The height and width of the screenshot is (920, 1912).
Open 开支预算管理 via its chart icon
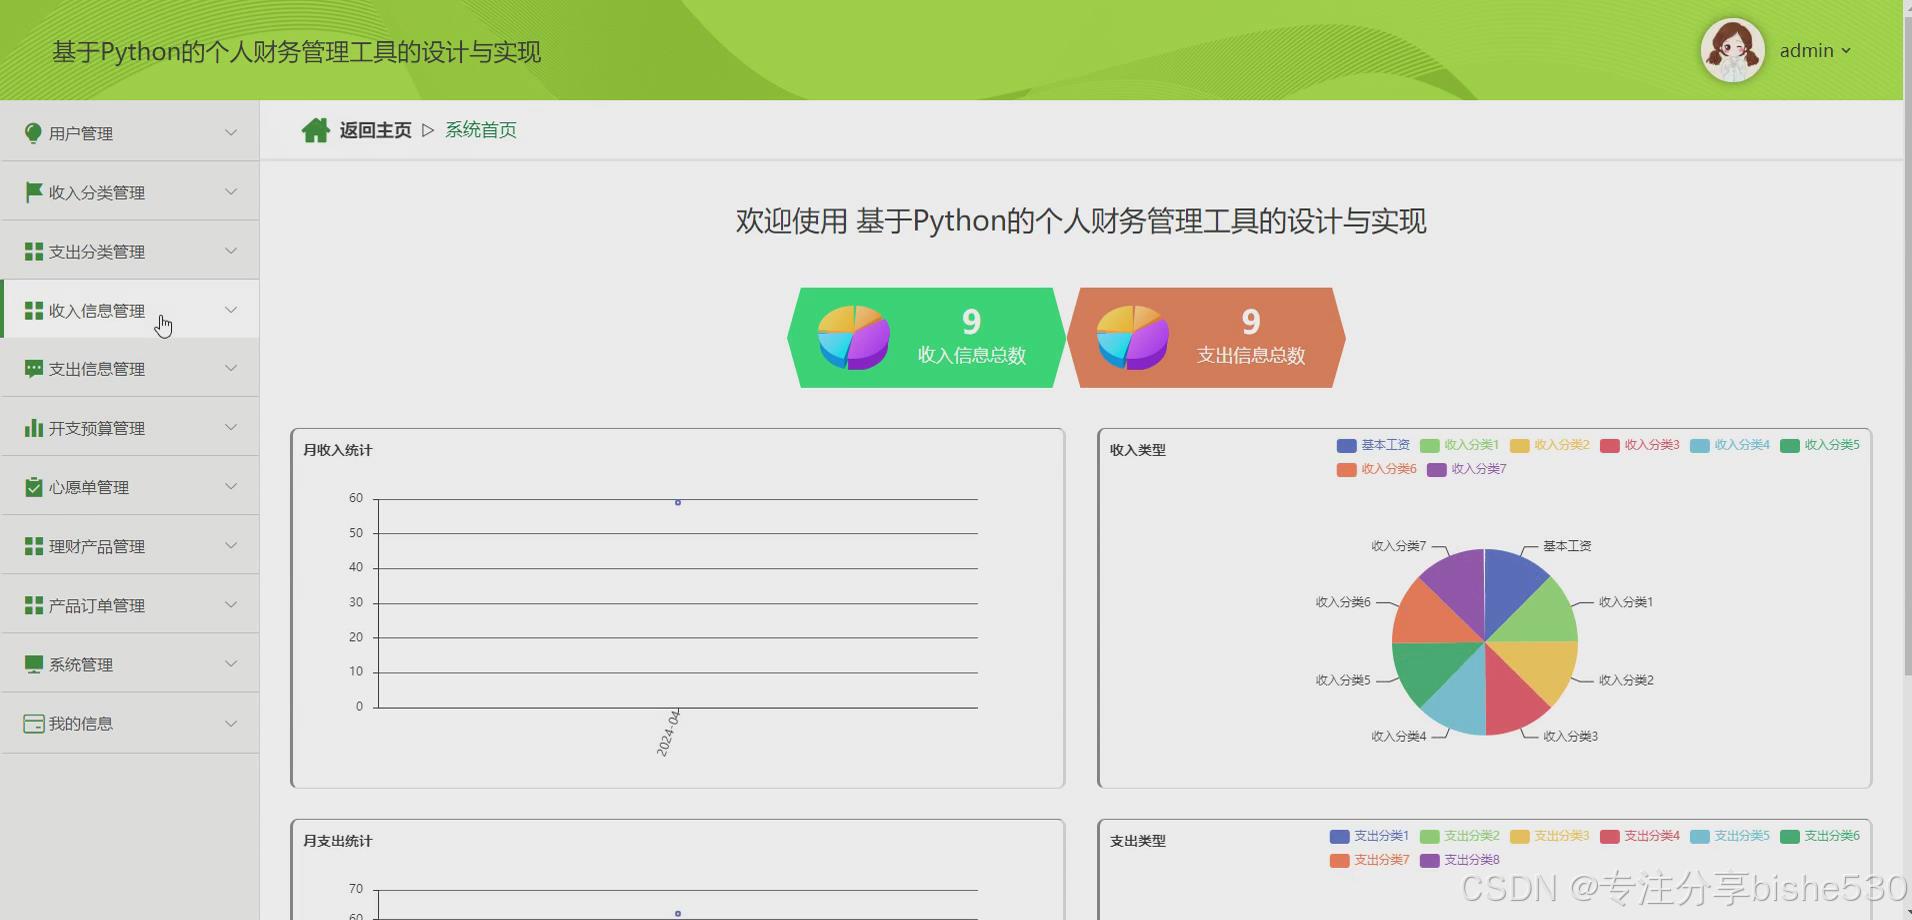pos(31,427)
